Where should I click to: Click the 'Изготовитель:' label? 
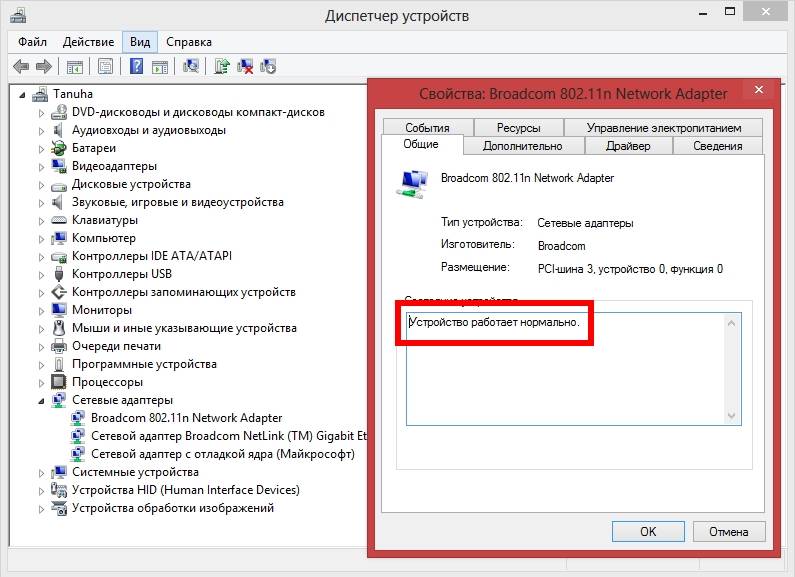478,244
